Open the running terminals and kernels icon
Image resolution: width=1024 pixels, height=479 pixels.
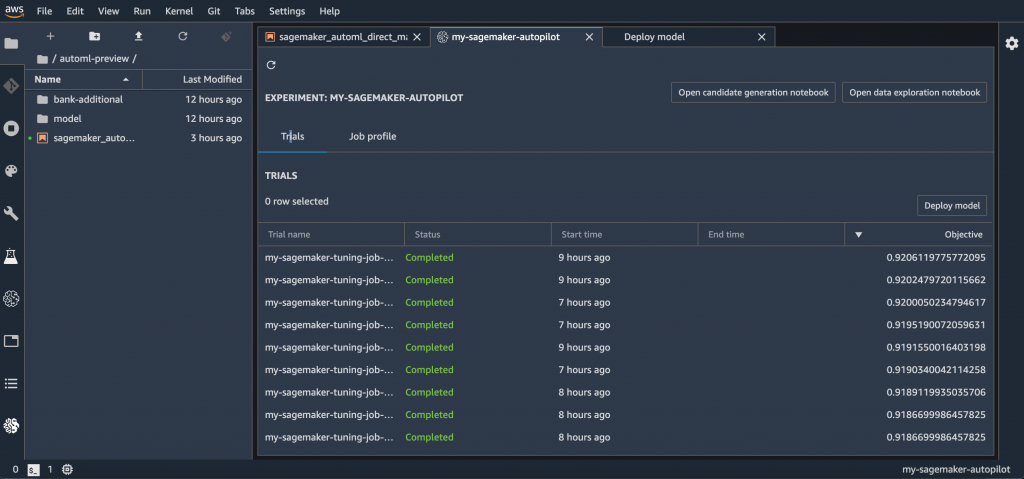coord(12,128)
